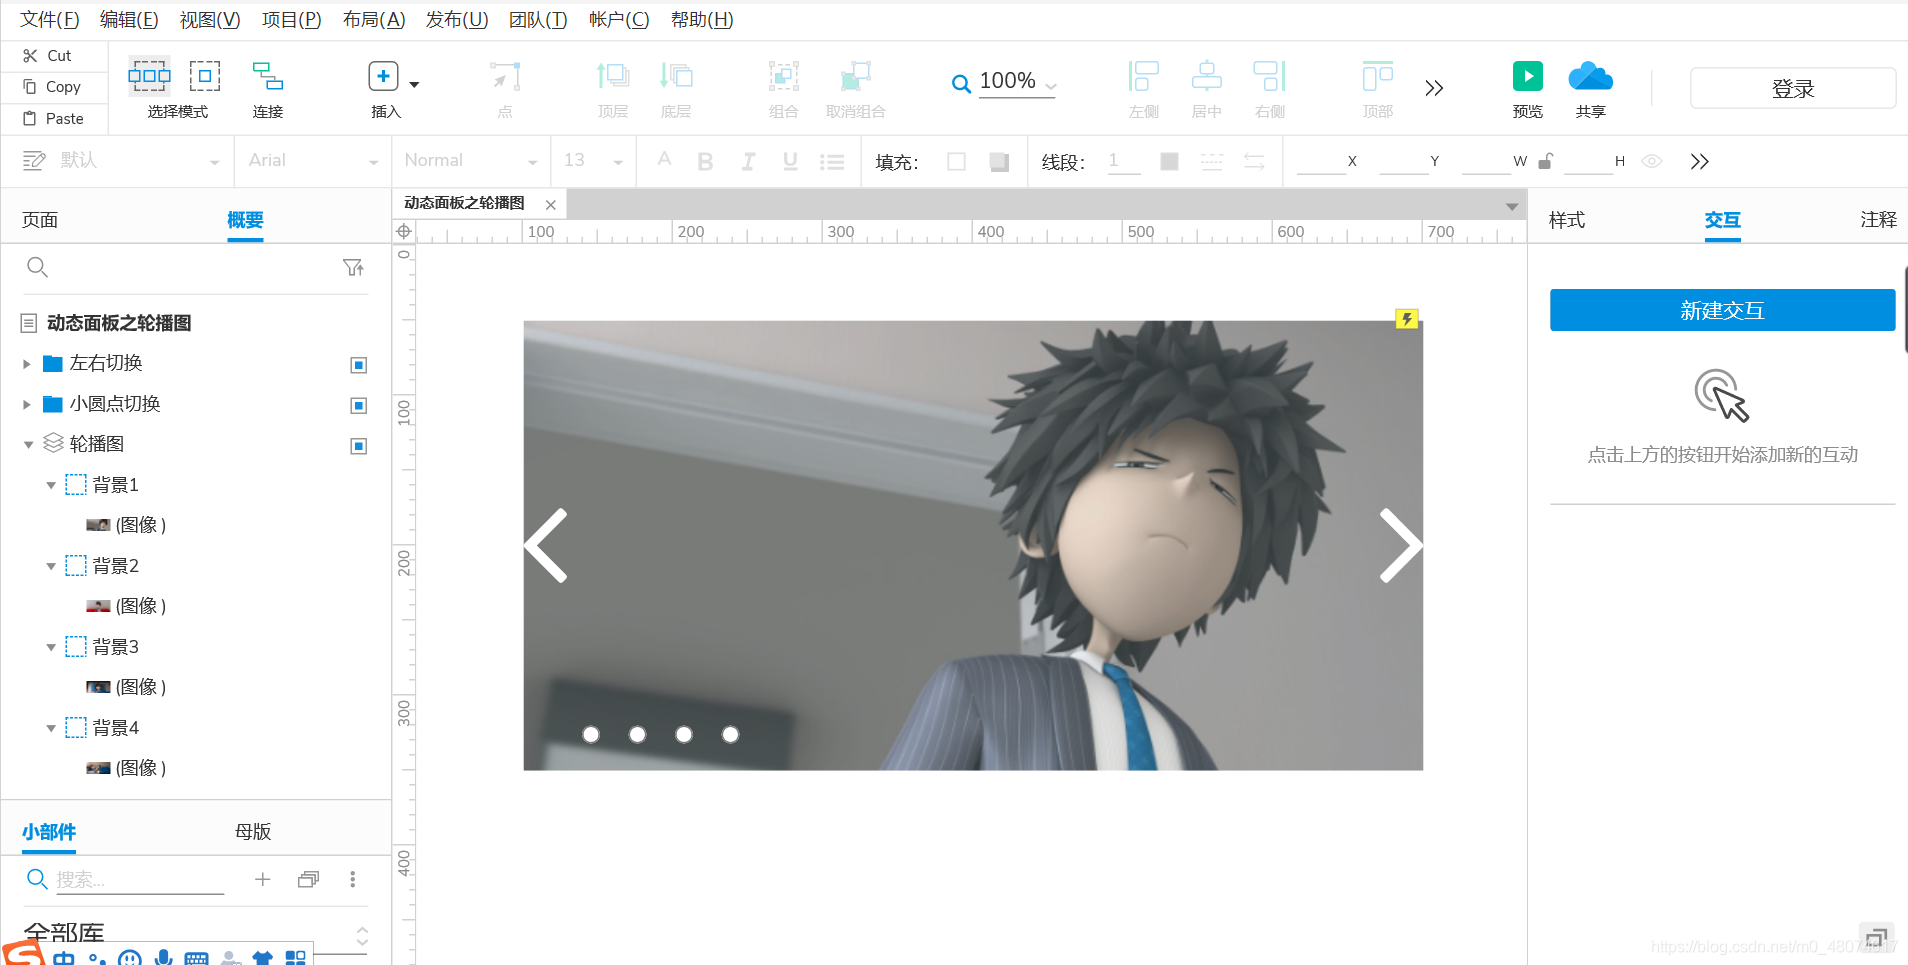Click the Cut toolbar button
Image resolution: width=1908 pixels, height=965 pixels.
pyautogui.click(x=48, y=56)
